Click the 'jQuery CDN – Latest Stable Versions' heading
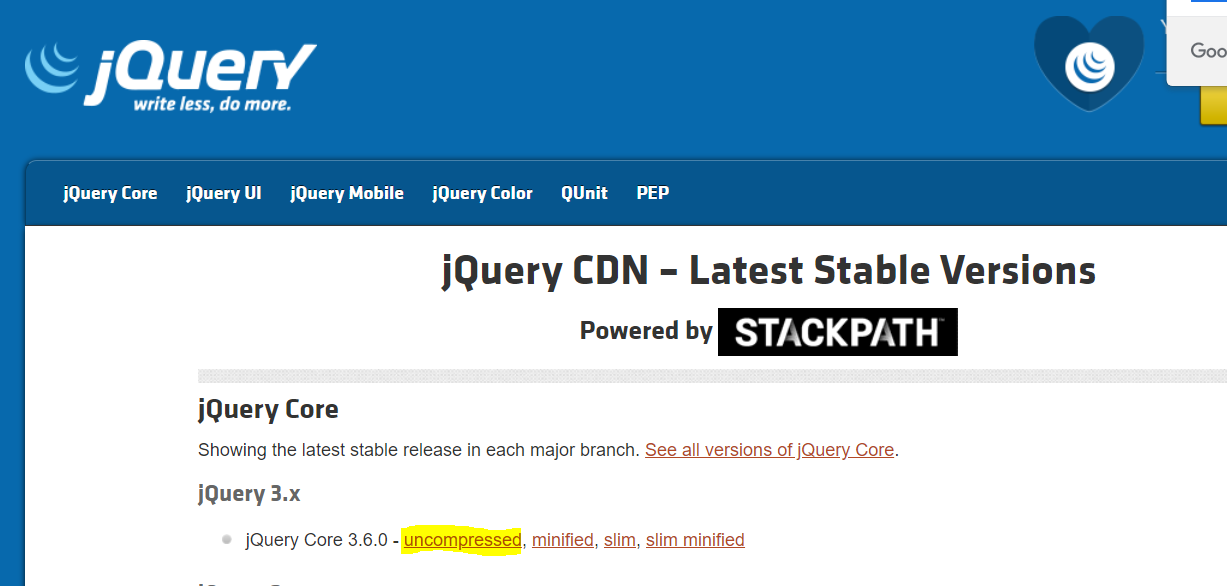 pyautogui.click(x=768, y=271)
